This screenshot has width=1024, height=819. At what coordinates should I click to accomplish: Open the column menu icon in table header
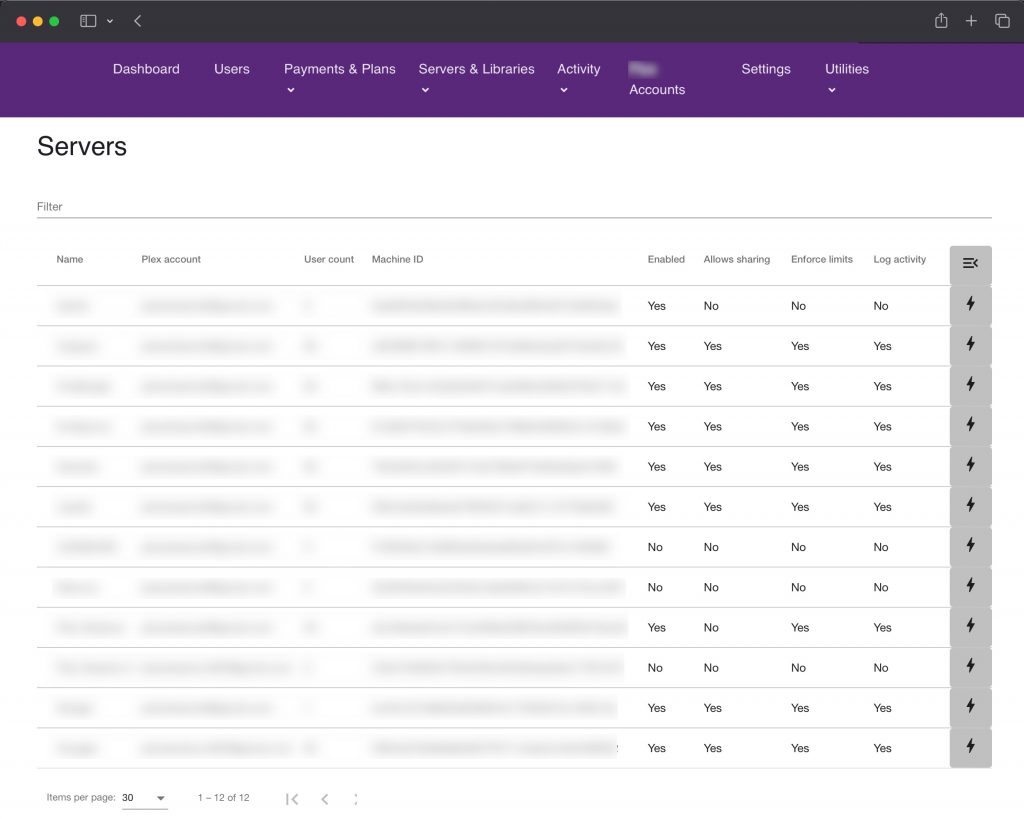click(x=970, y=263)
